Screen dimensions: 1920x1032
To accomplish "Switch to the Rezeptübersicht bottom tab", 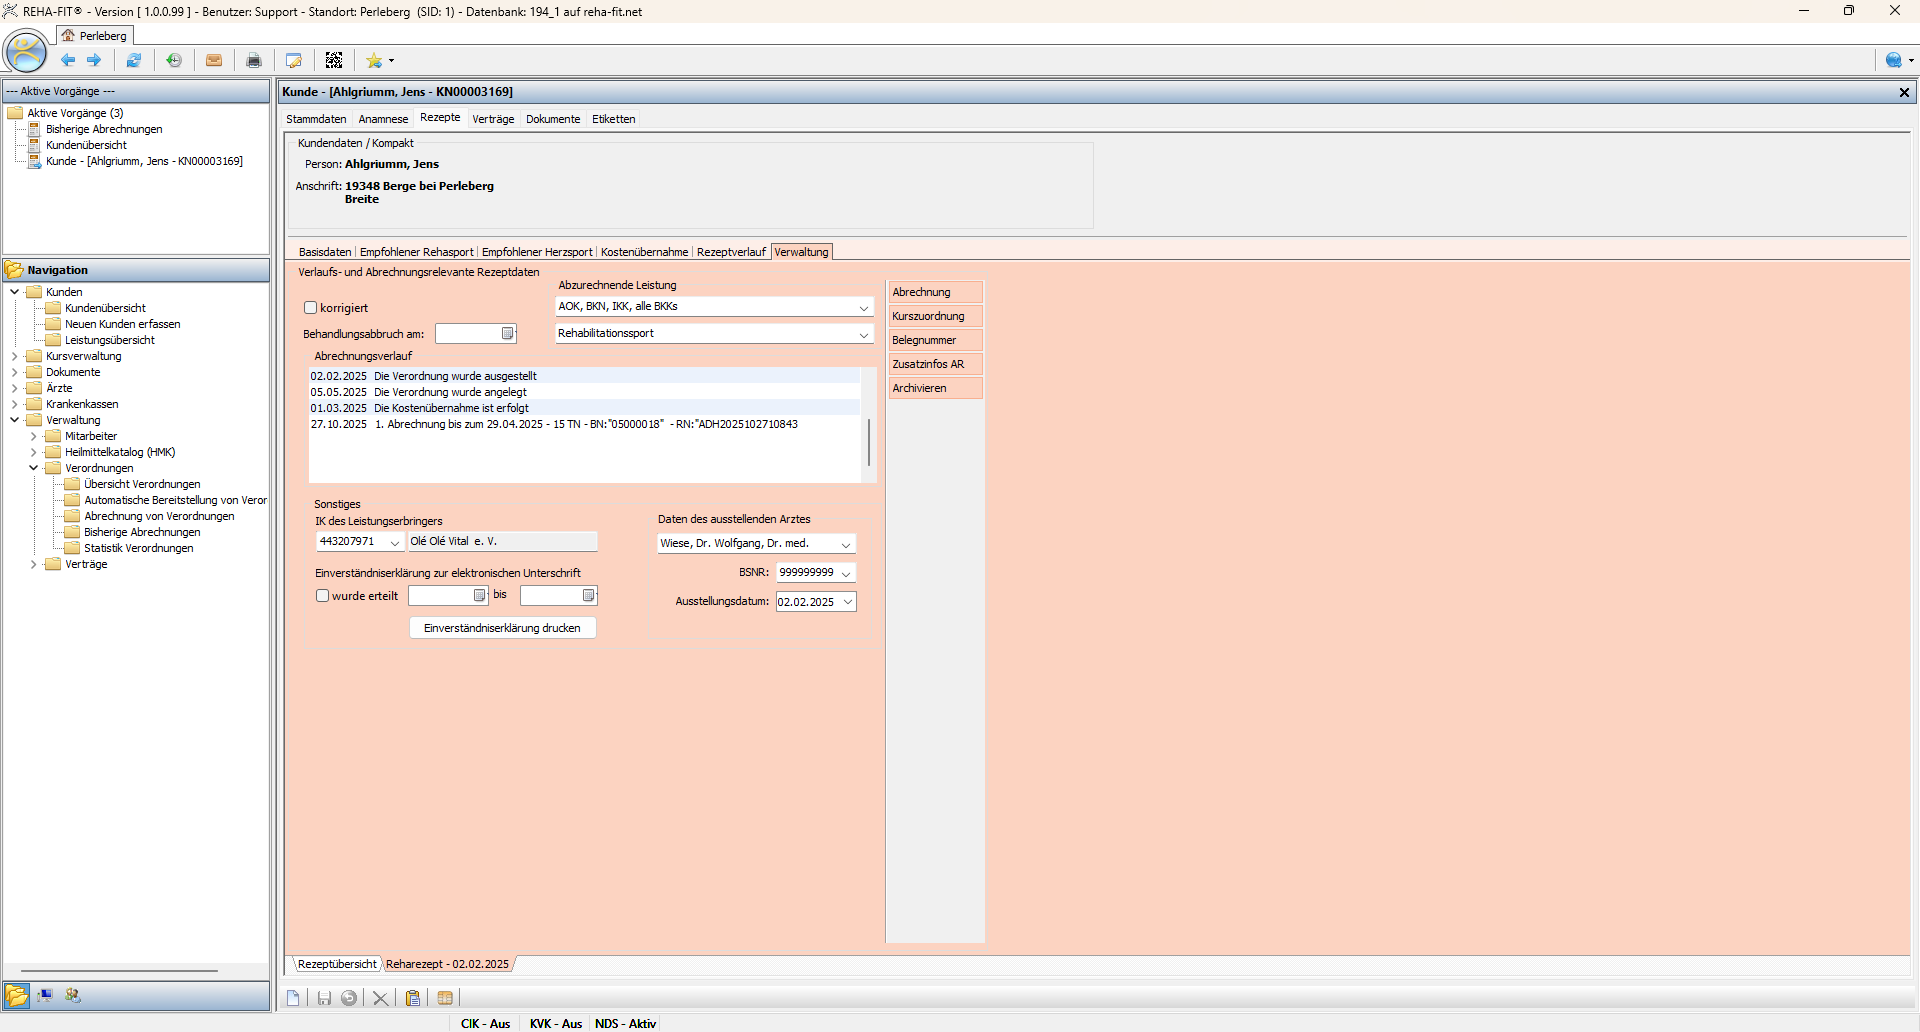I will [x=337, y=964].
